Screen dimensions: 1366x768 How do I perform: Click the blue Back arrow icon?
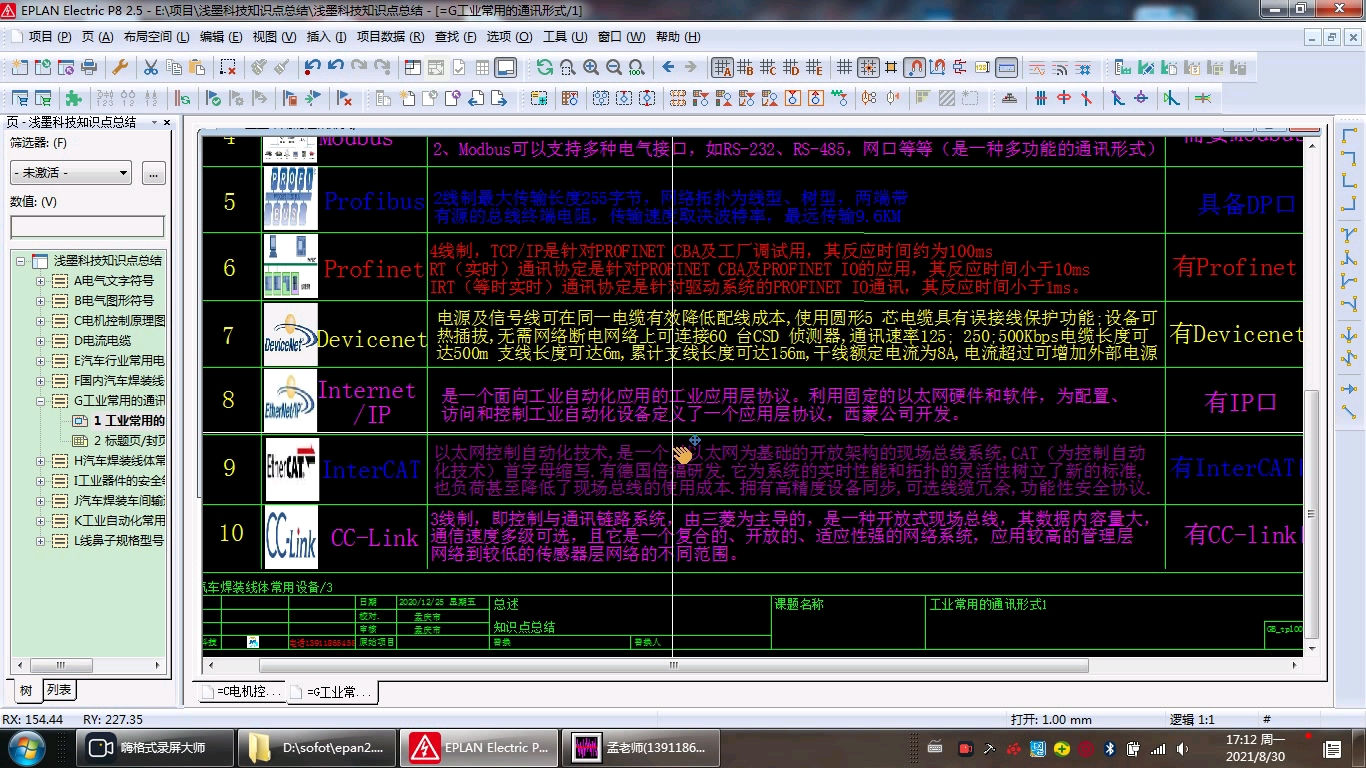tap(668, 68)
